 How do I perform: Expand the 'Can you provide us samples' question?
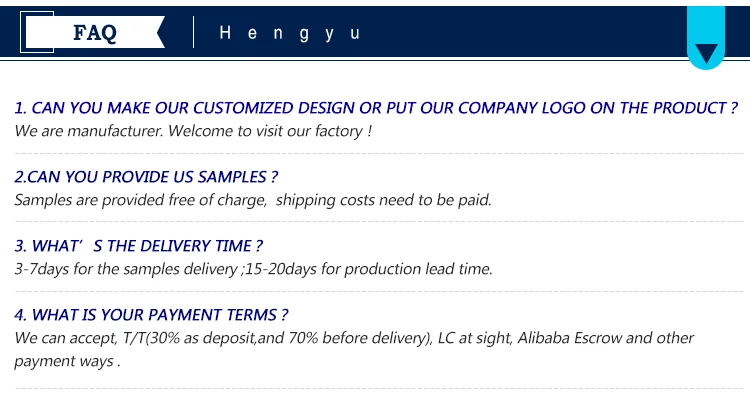click(146, 177)
